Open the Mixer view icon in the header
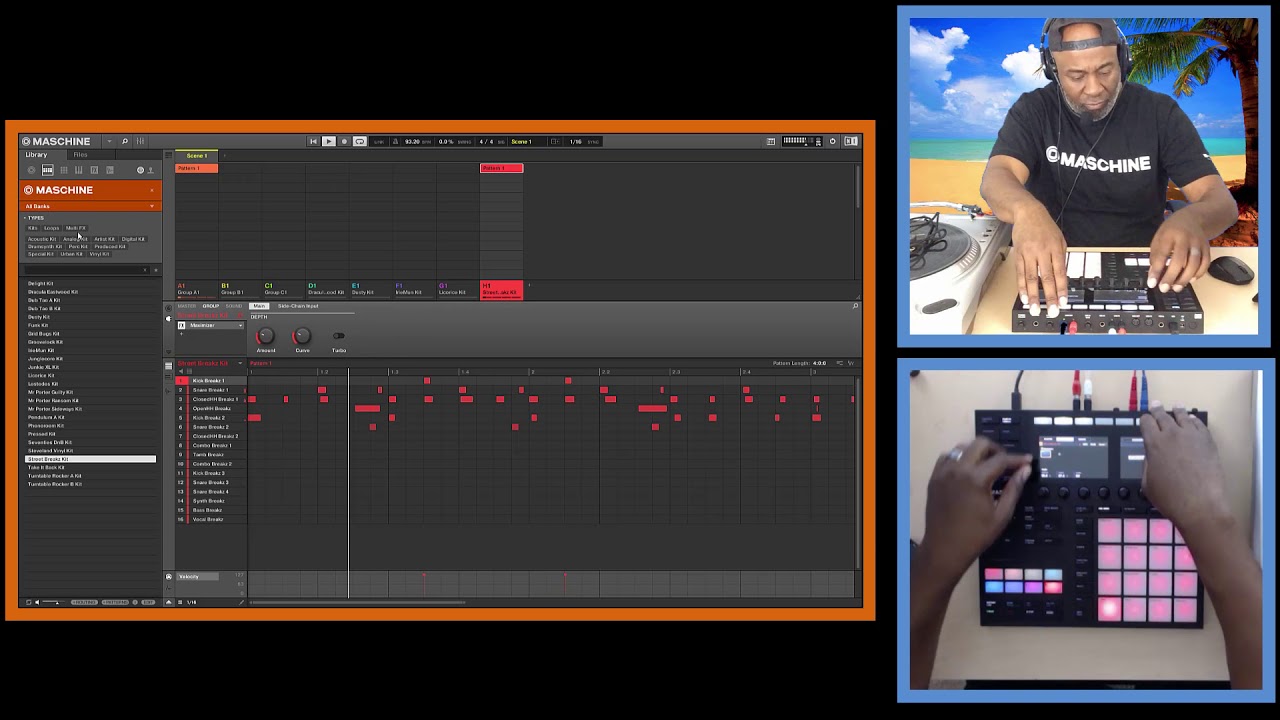 (x=140, y=141)
